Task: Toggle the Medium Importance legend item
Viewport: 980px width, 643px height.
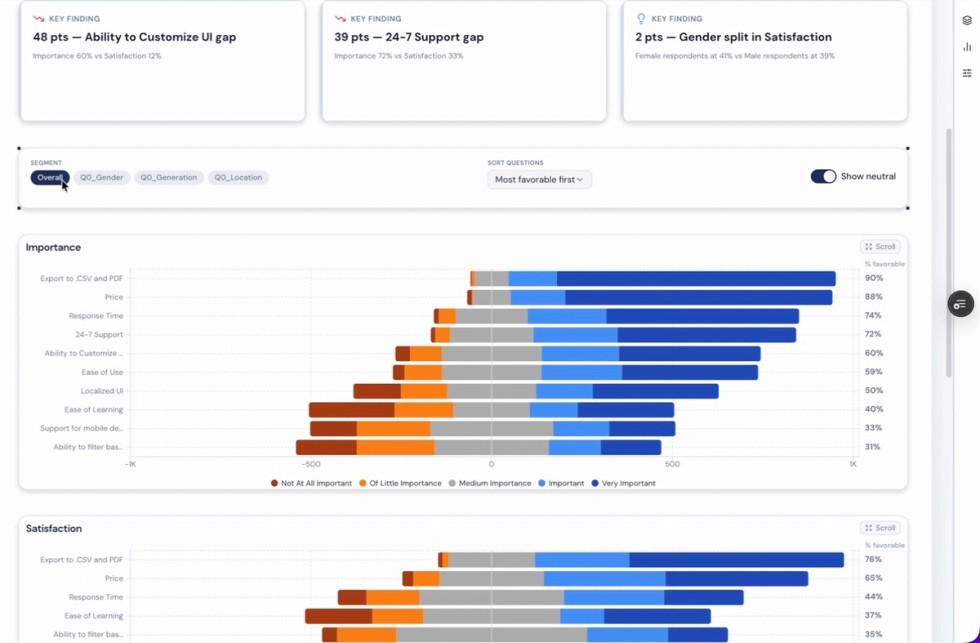Action: pos(490,483)
